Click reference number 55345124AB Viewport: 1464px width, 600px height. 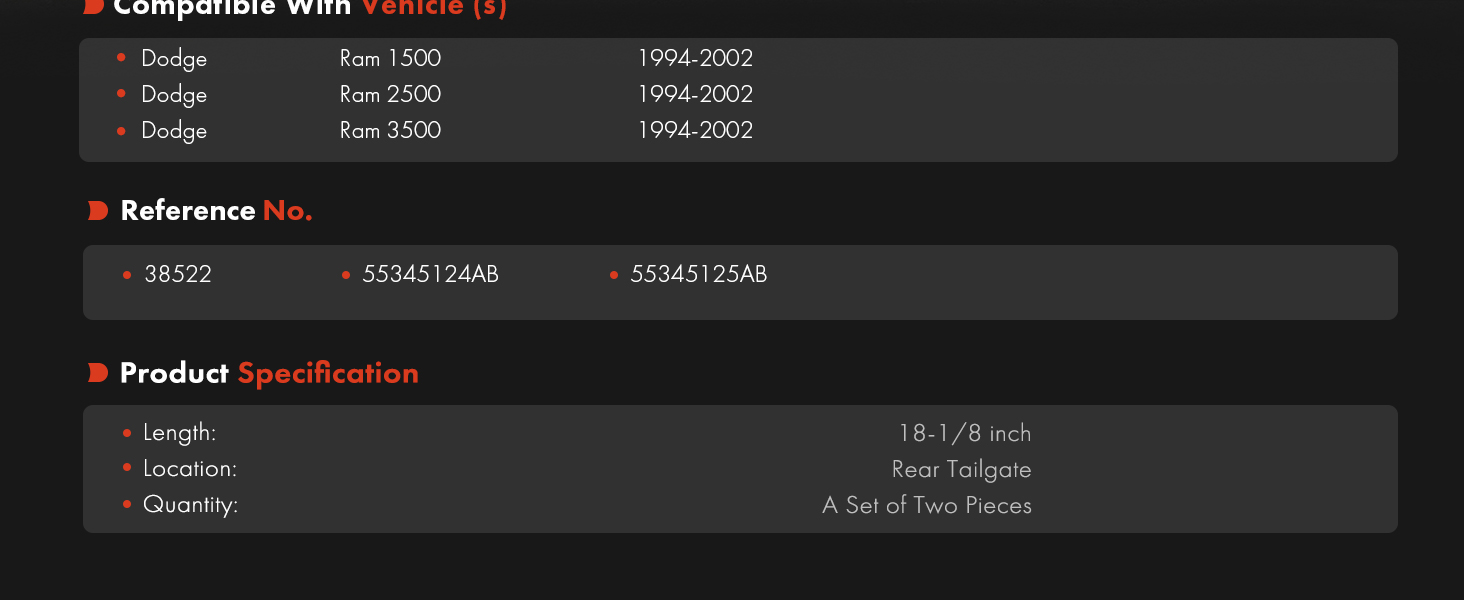tap(430, 275)
